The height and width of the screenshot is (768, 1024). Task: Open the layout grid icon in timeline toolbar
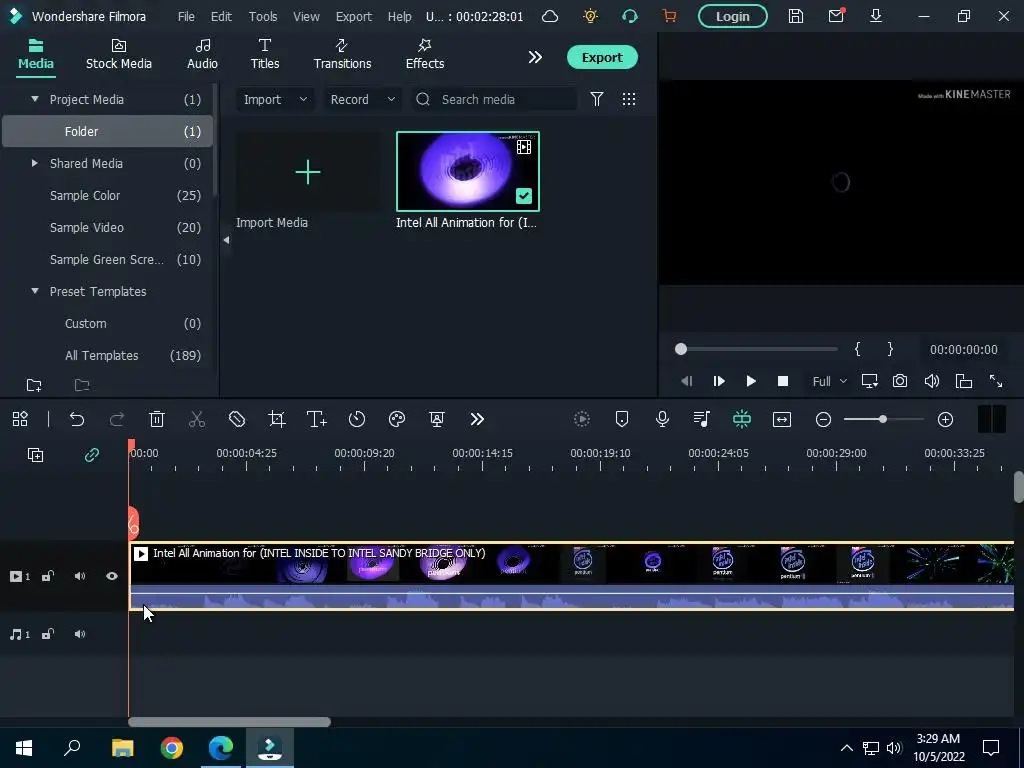pyautogui.click(x=20, y=419)
